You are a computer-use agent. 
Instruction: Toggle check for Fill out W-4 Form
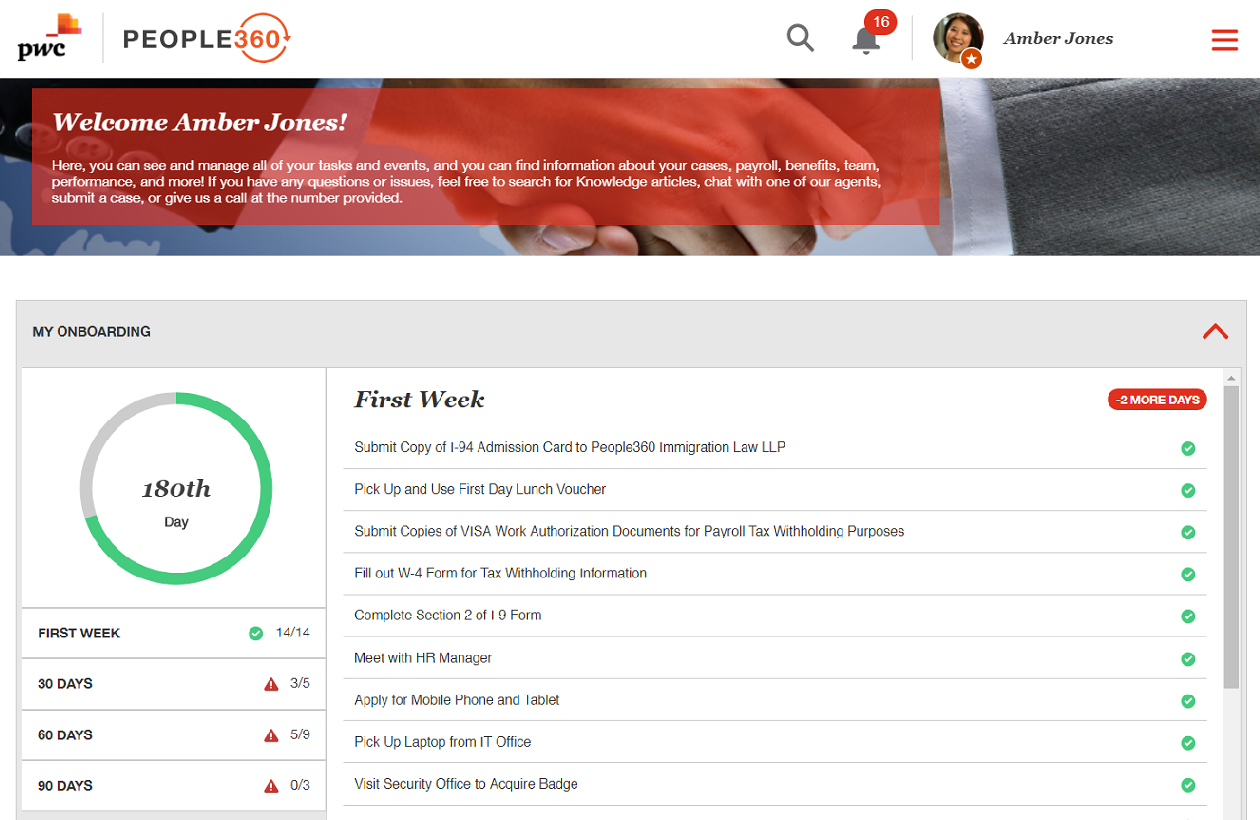click(1188, 575)
